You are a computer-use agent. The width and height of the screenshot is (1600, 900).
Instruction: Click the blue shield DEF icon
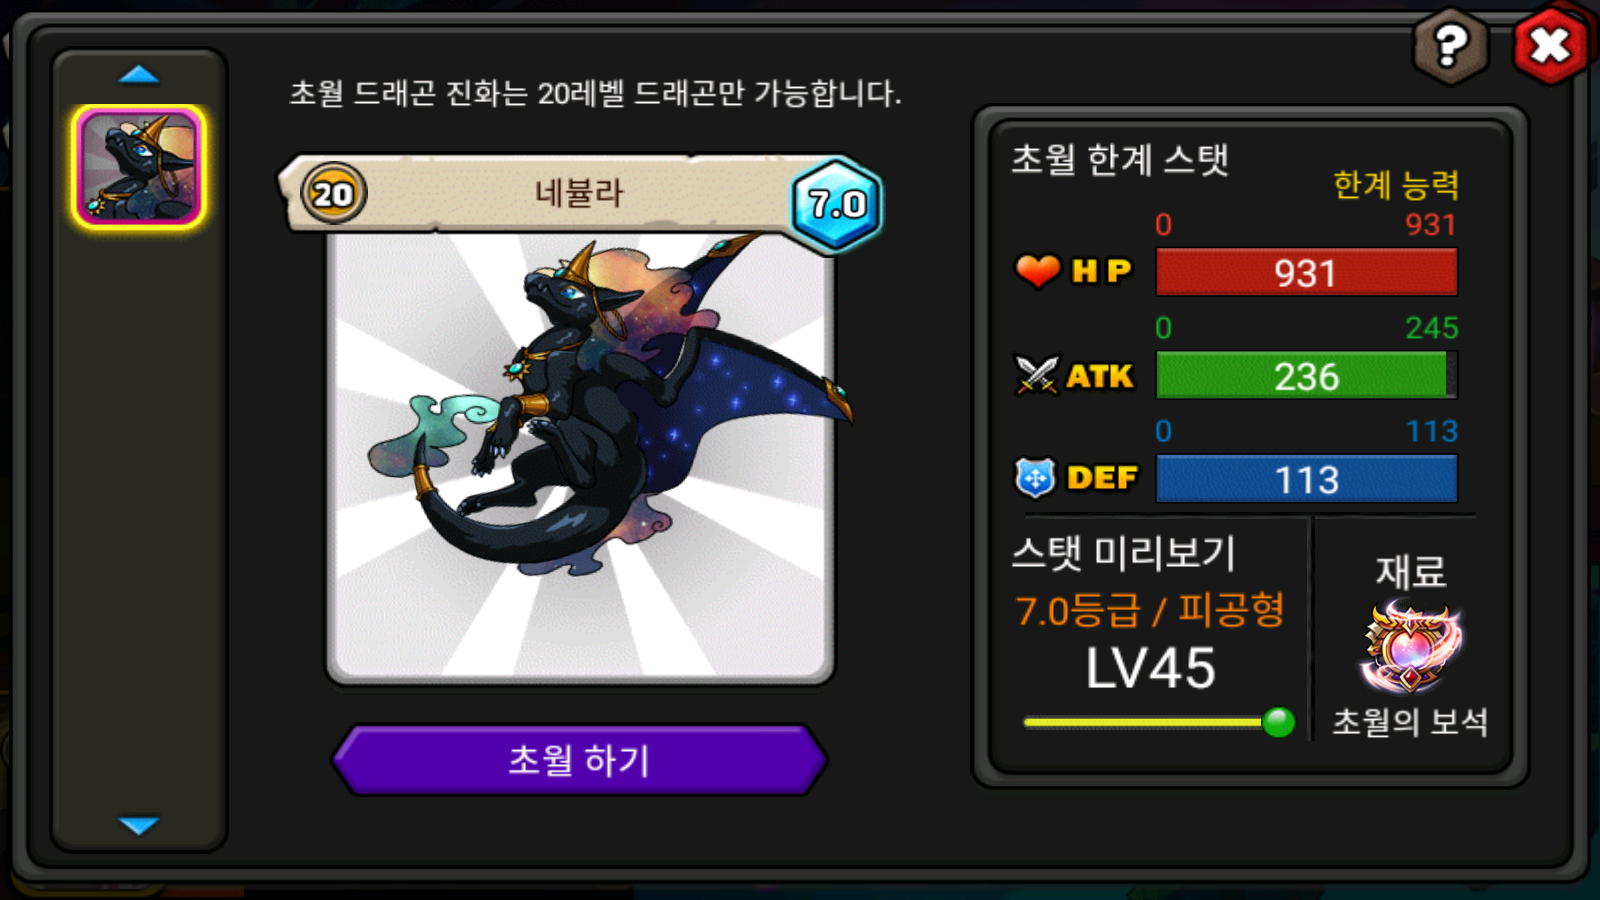pyautogui.click(x=1035, y=478)
